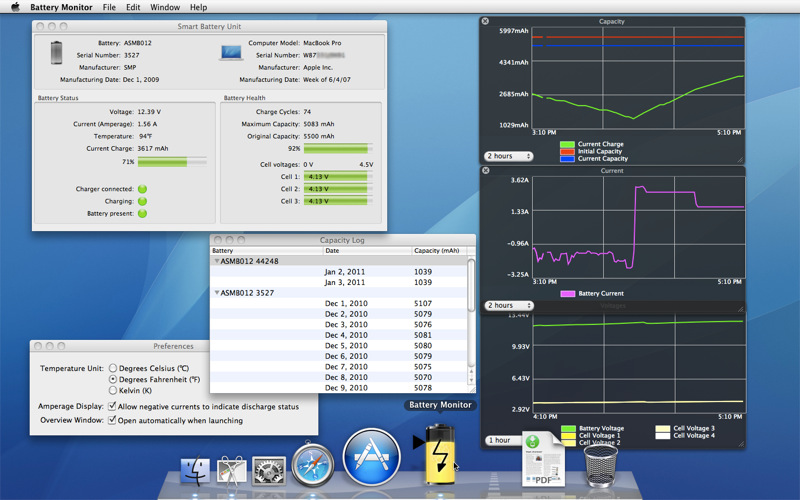
Task: Select Degrees Fahrenheit temperature unit
Action: pos(113,379)
